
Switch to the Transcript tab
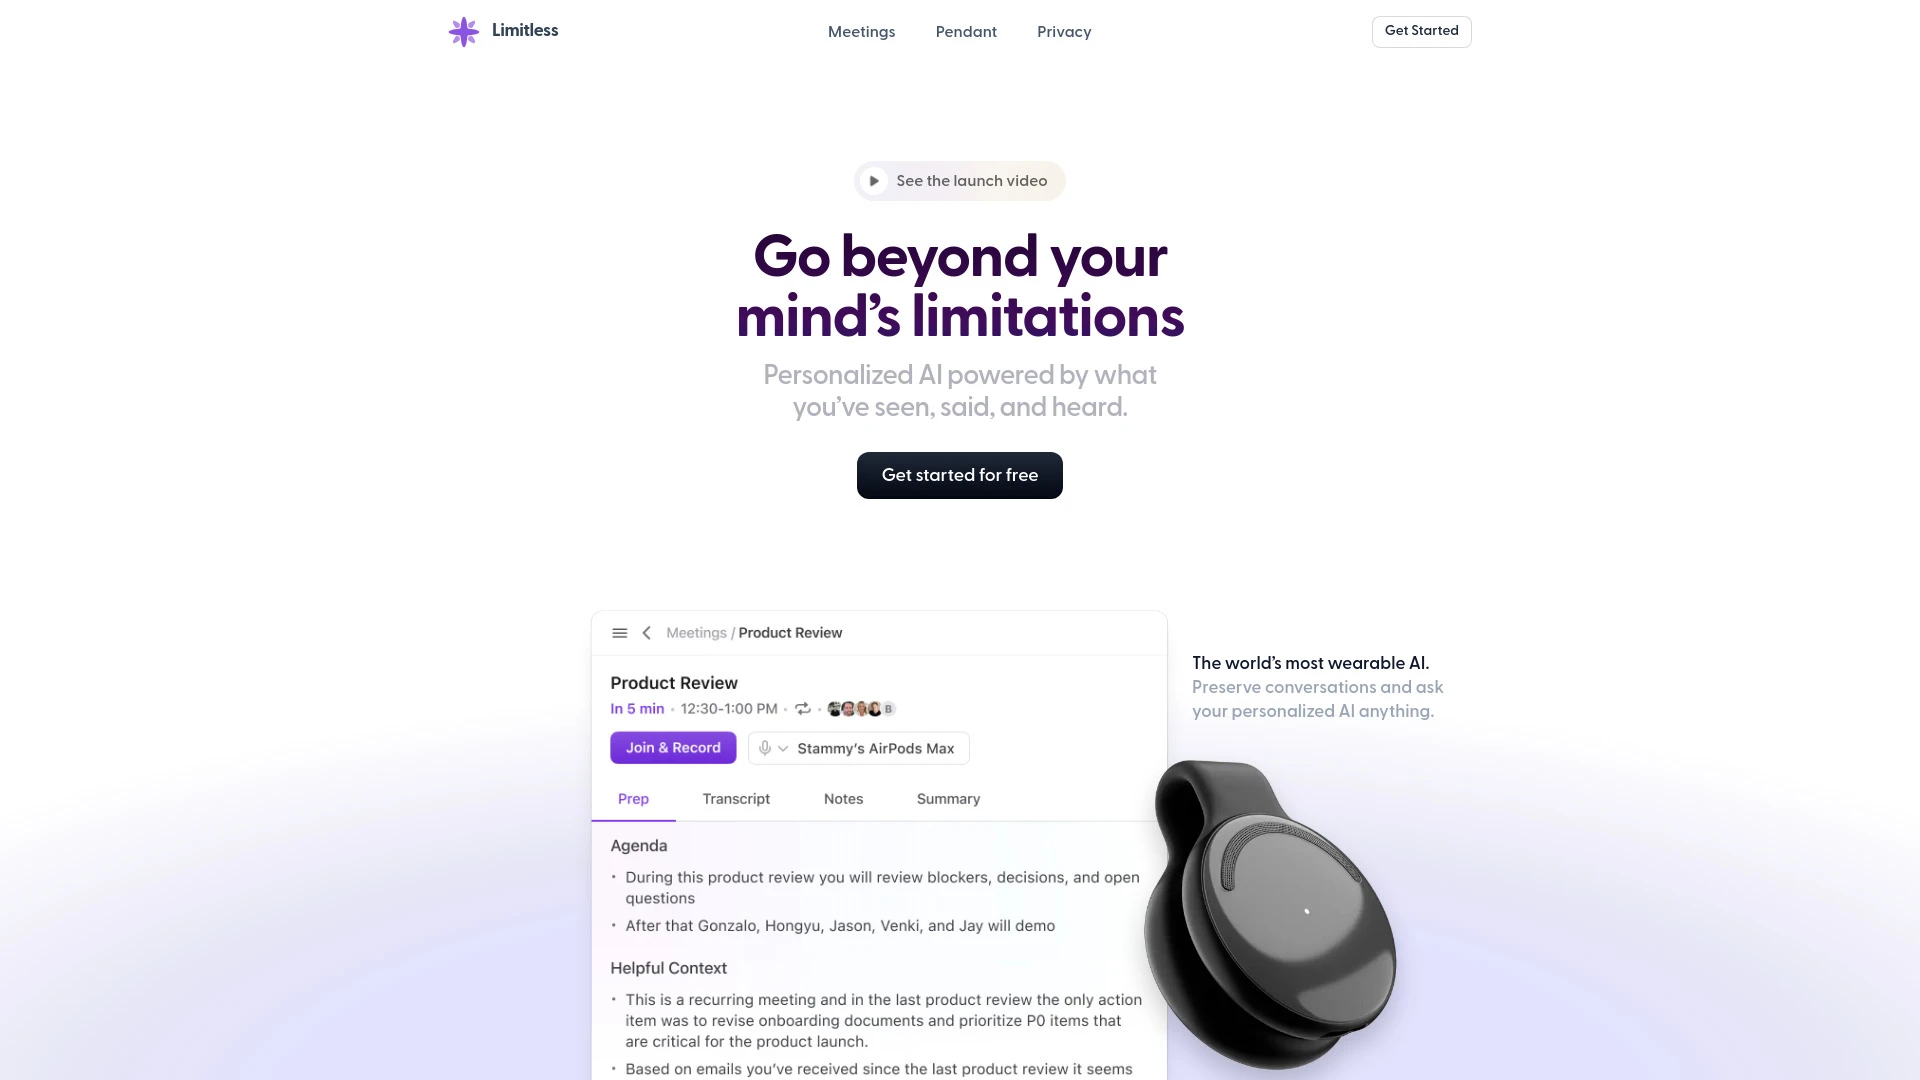tap(735, 798)
